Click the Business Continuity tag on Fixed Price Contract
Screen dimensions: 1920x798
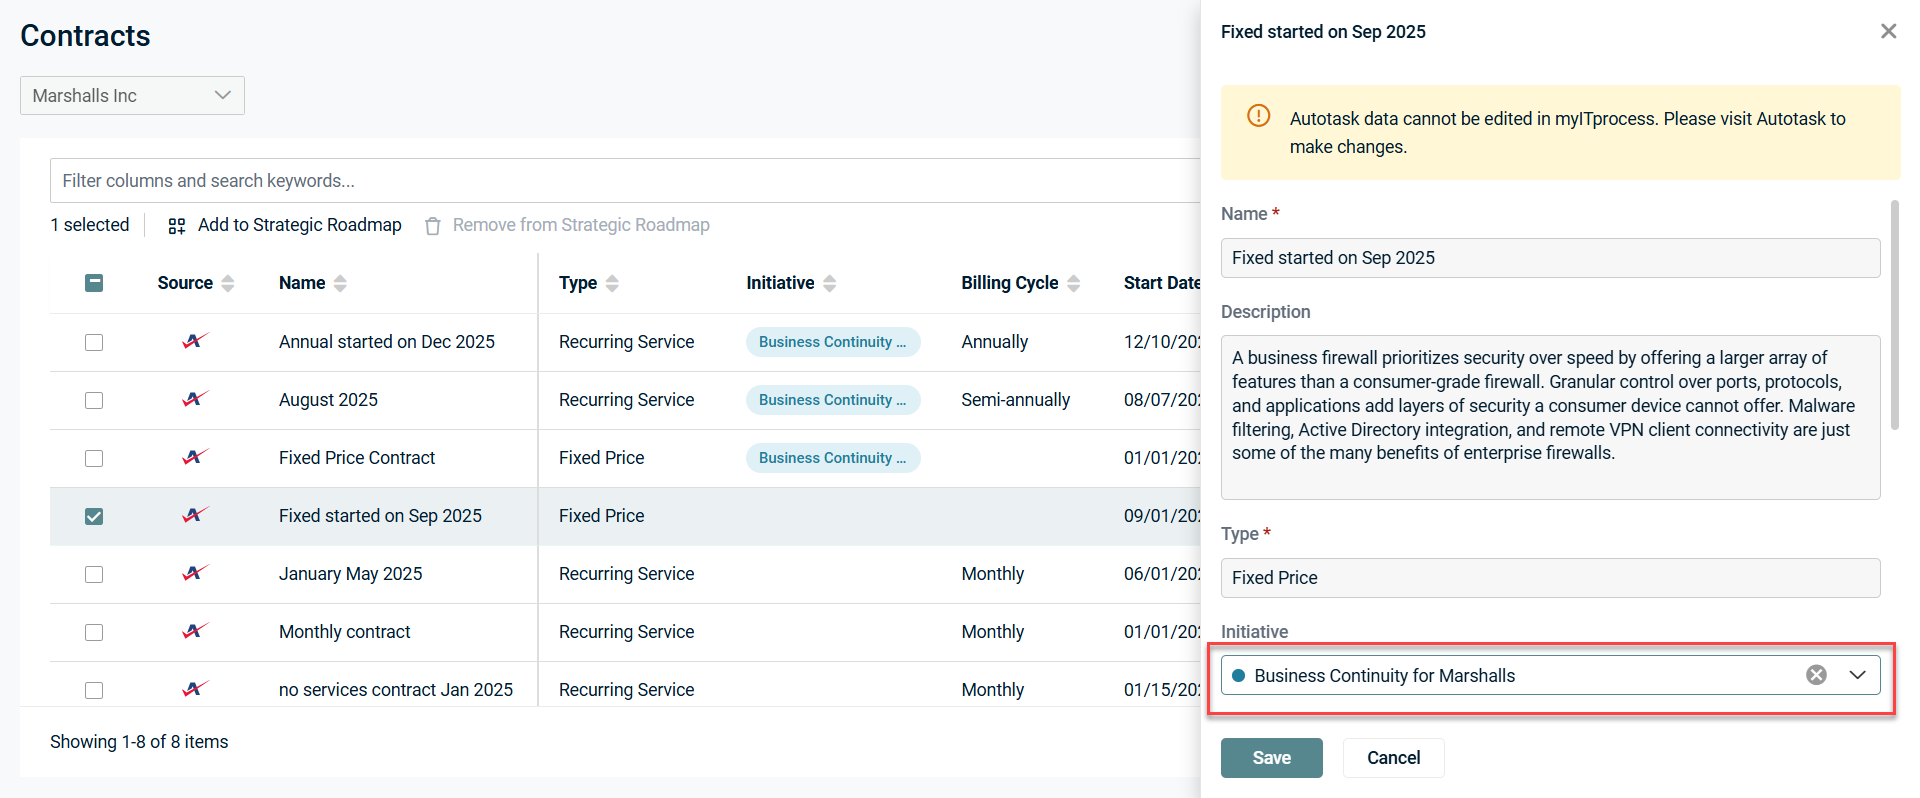832,458
